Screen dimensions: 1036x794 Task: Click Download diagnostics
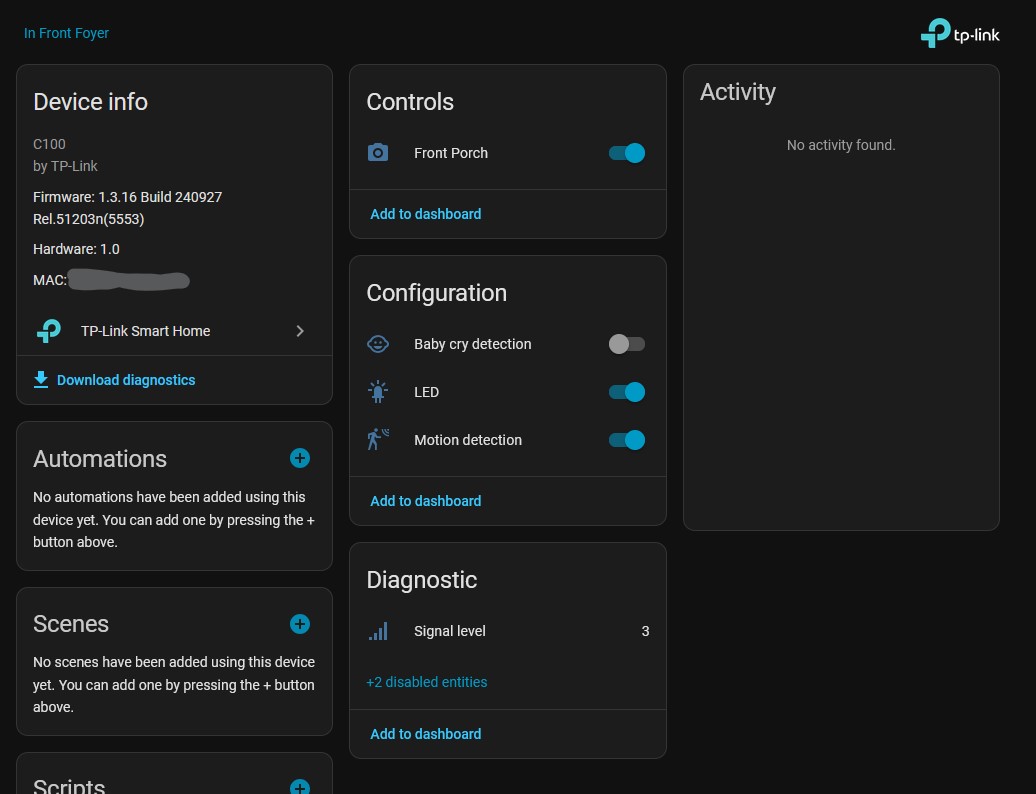126,380
